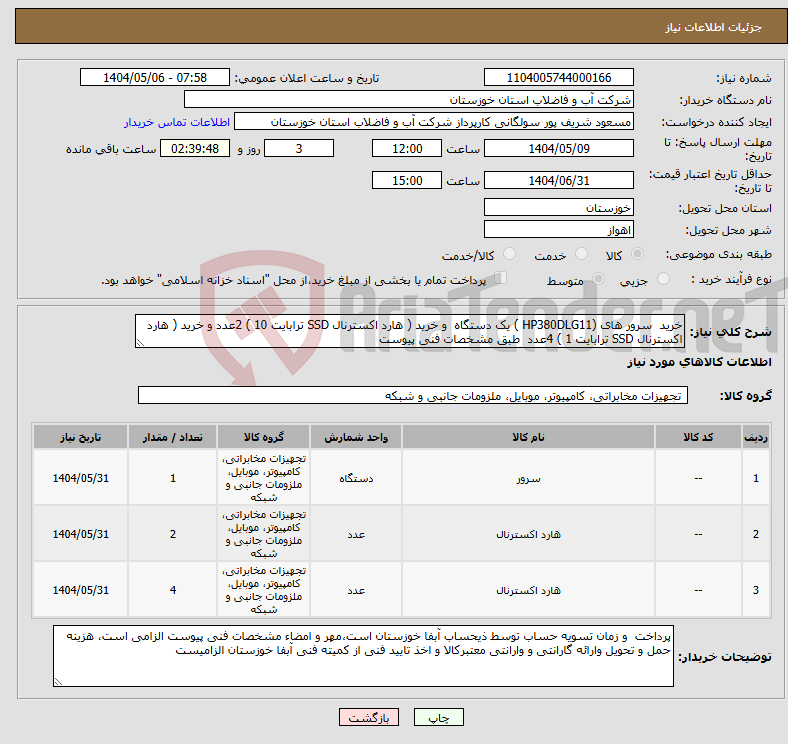Click the delivery province خوزستان field
The image size is (788, 744).
pos(559,207)
